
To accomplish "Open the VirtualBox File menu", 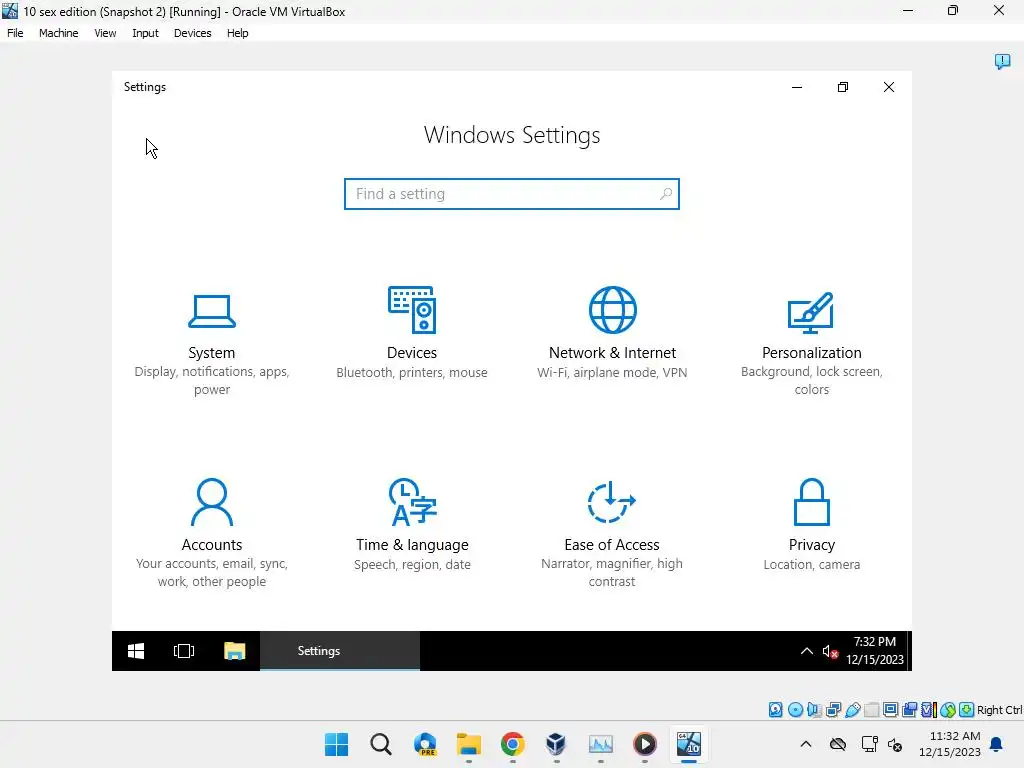I will coord(15,33).
